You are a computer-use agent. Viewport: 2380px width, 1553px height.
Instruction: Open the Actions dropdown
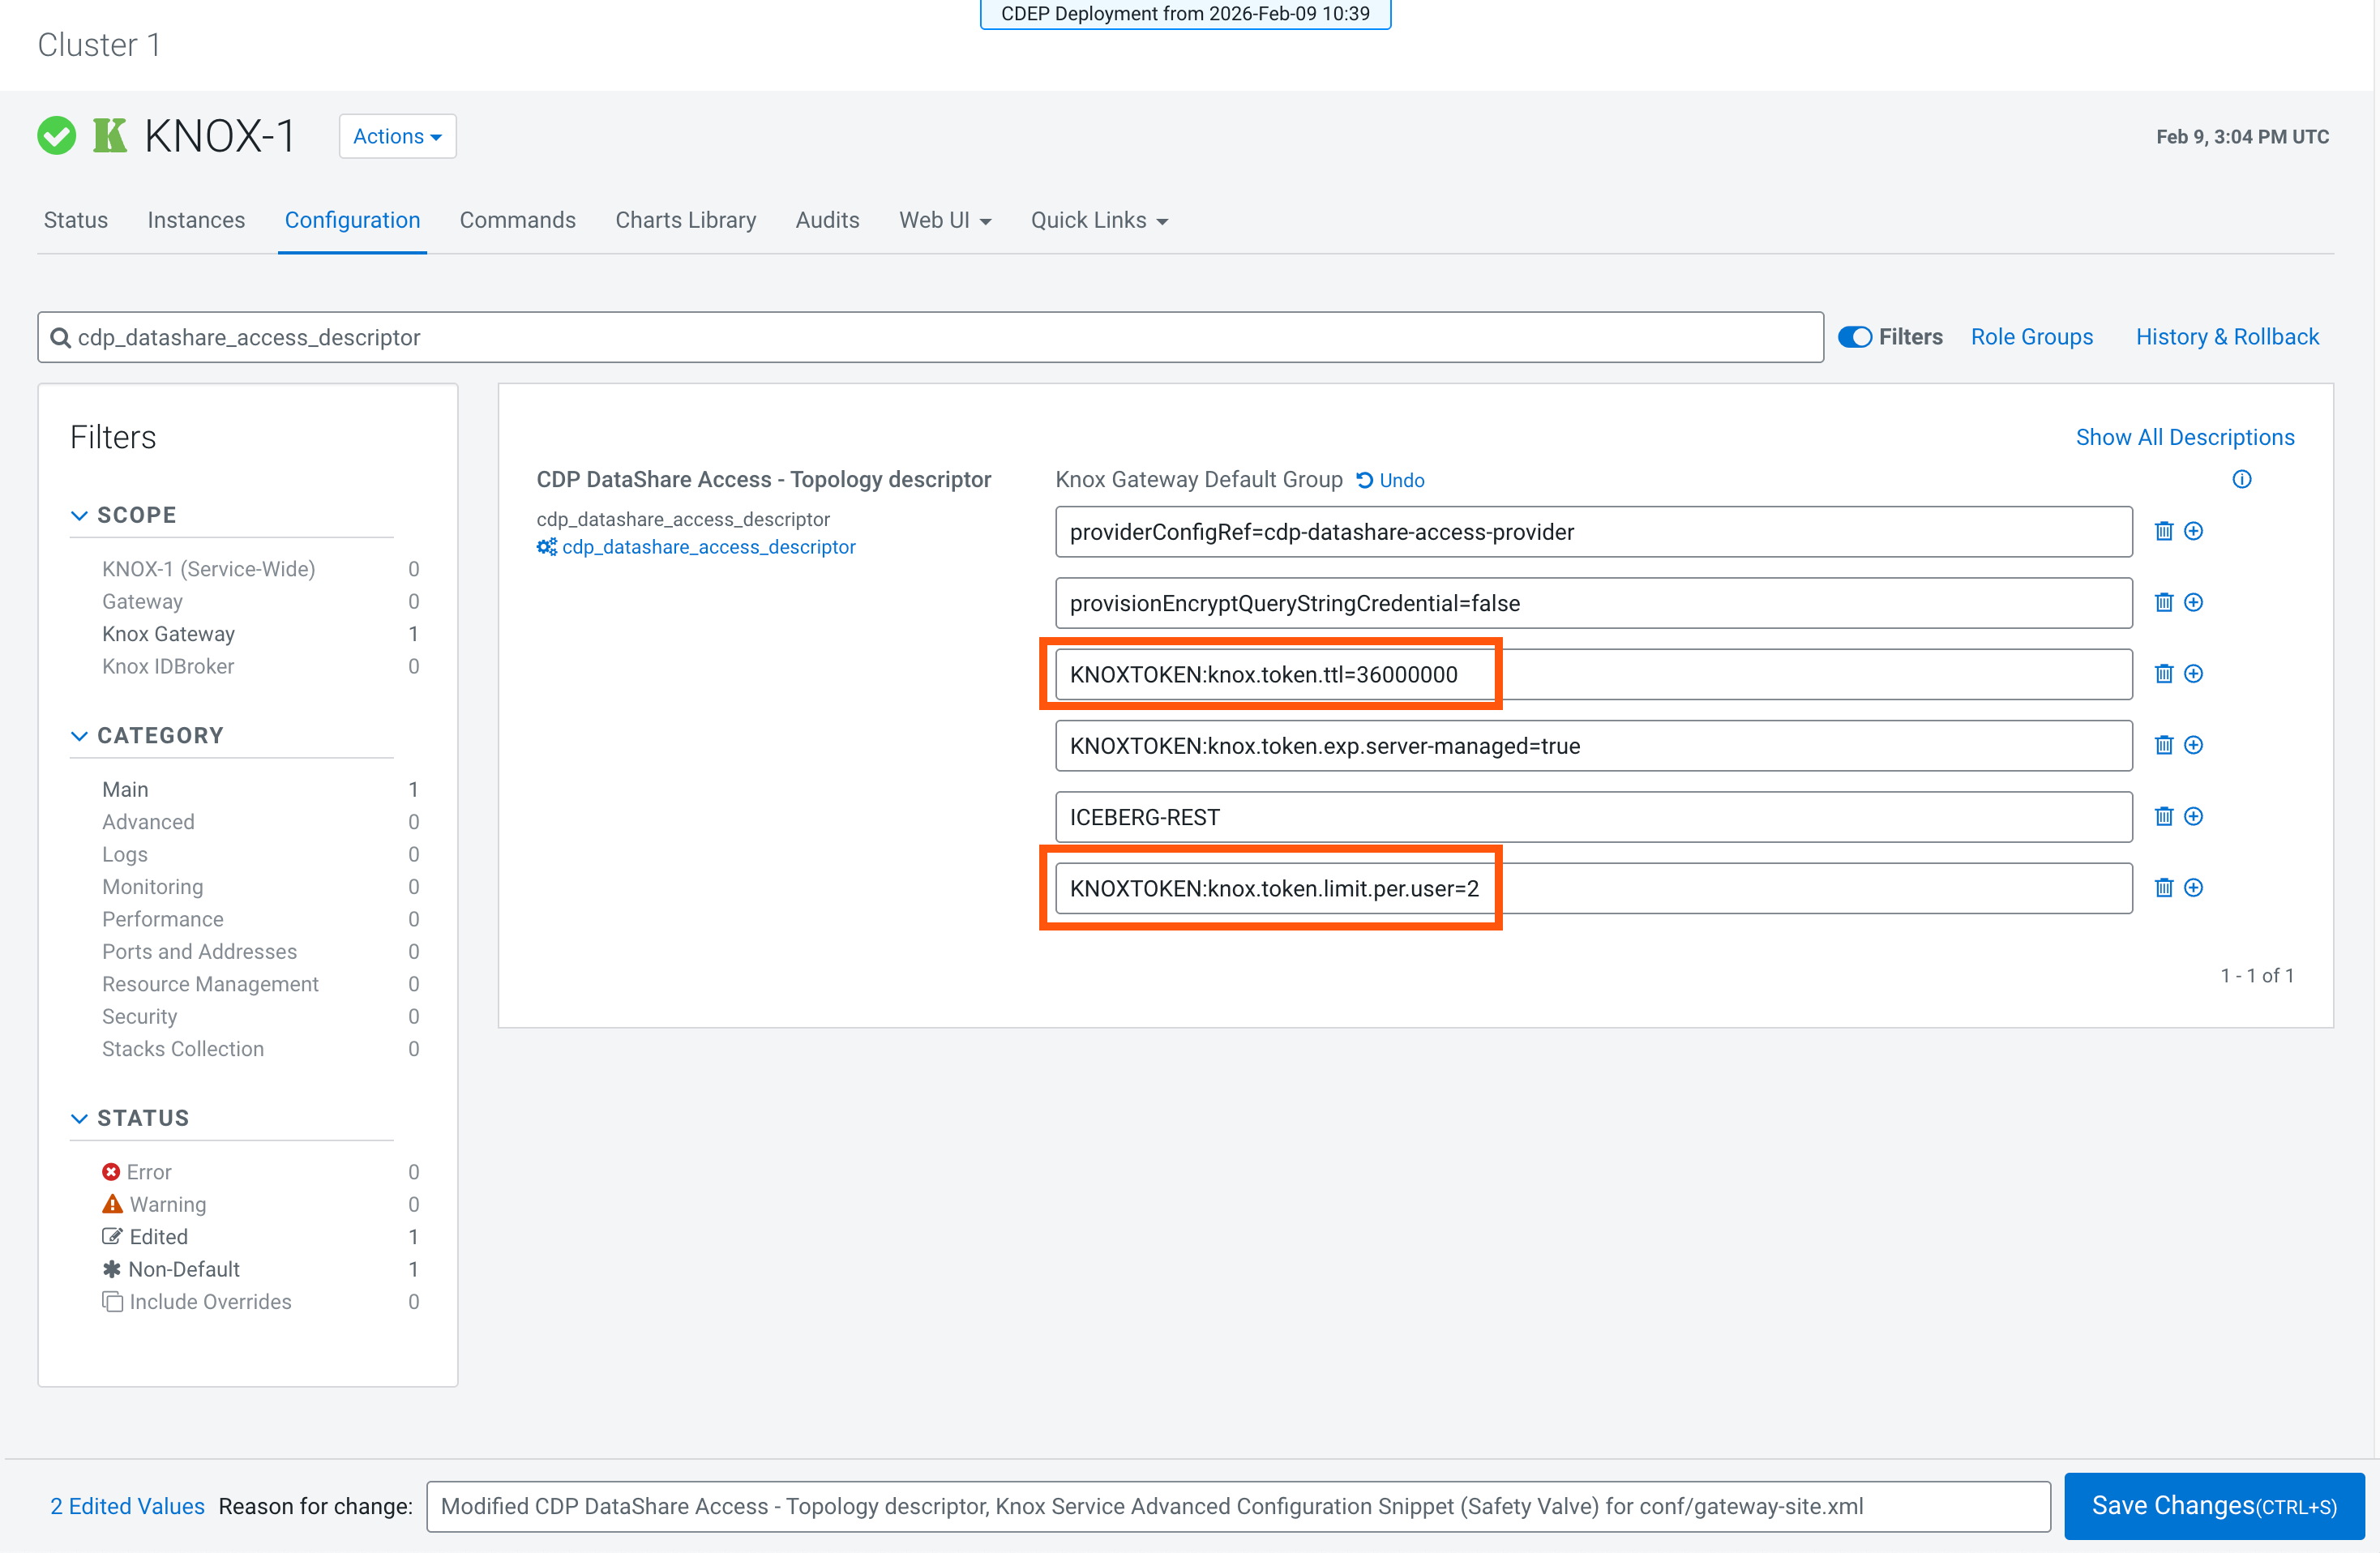coord(397,136)
